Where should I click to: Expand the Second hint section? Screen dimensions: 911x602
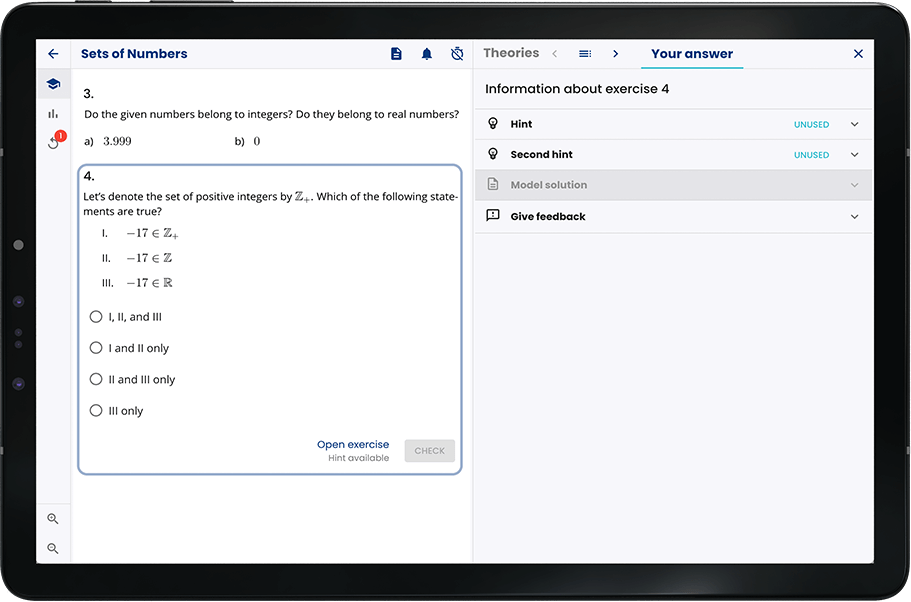point(670,154)
